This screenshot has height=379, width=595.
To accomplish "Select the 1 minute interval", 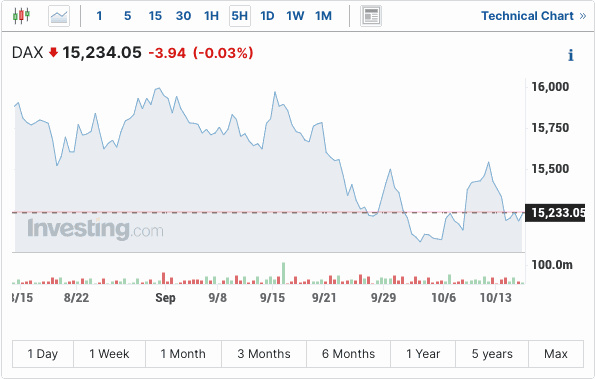I will pos(99,16).
